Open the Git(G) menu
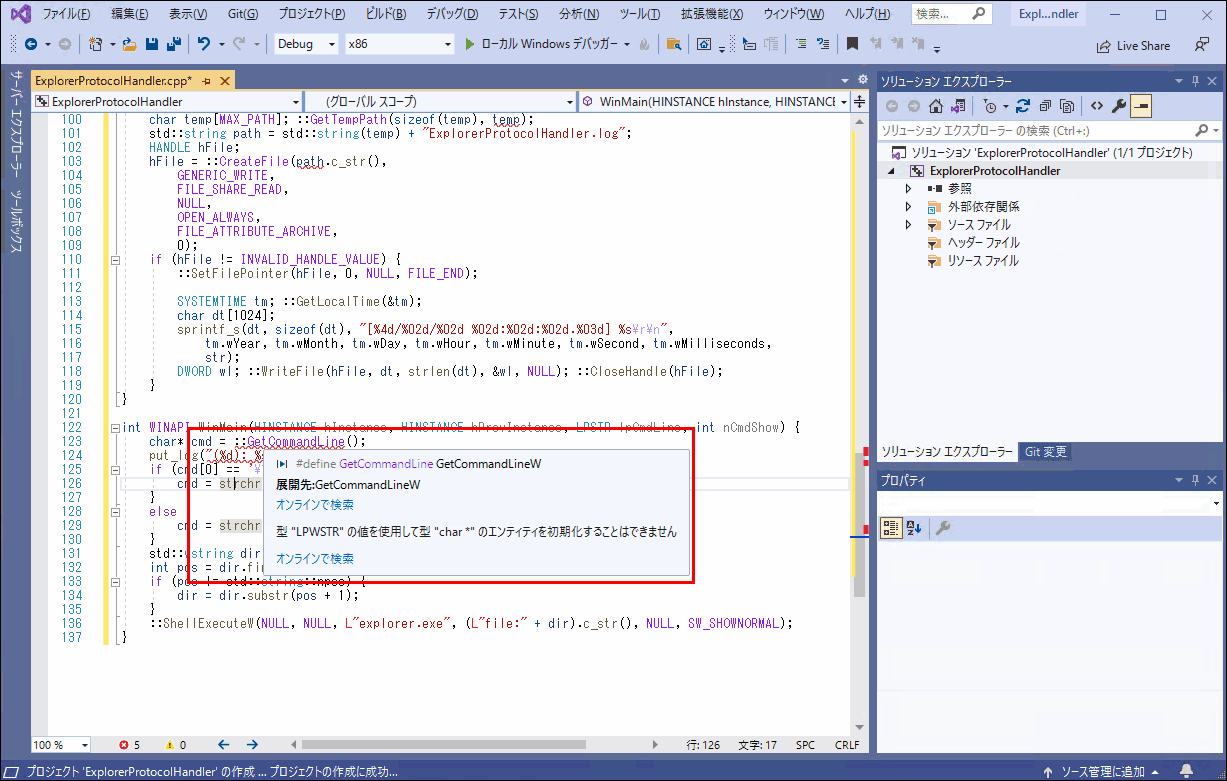The width and height of the screenshot is (1227, 781). [x=241, y=14]
